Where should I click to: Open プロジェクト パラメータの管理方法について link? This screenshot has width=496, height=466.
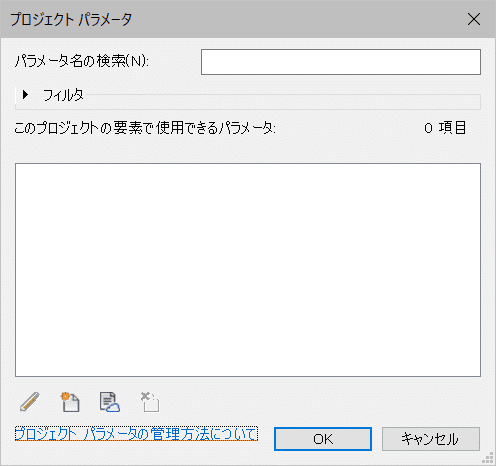(136, 434)
